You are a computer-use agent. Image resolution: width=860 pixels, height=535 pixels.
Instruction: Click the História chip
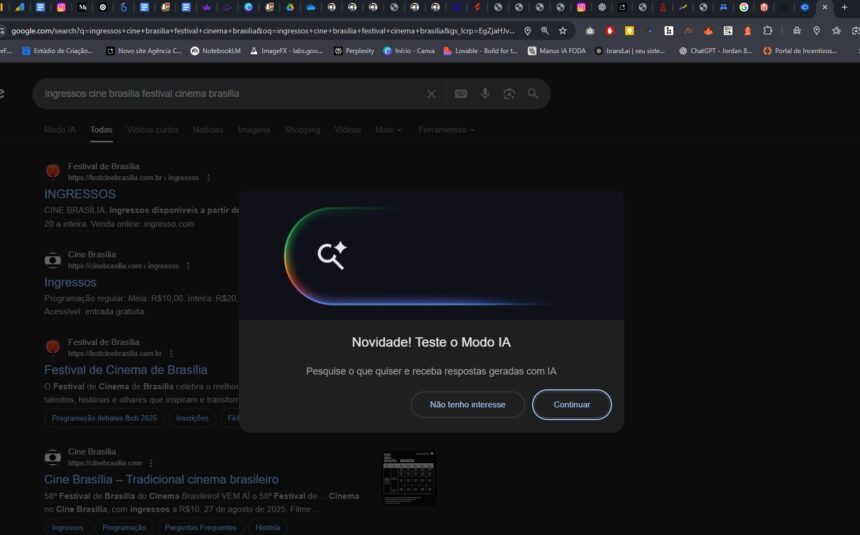[x=268, y=527]
